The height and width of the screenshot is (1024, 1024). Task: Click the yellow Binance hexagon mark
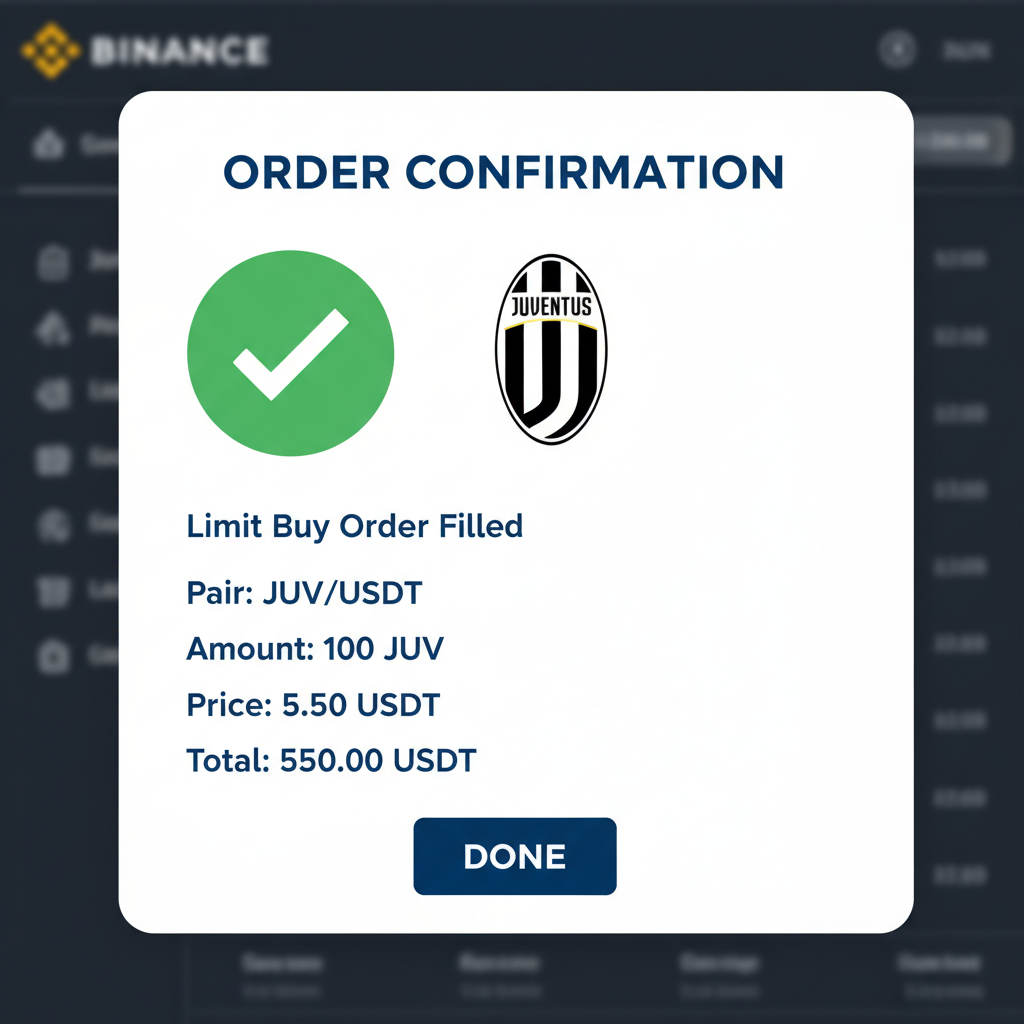click(x=52, y=49)
